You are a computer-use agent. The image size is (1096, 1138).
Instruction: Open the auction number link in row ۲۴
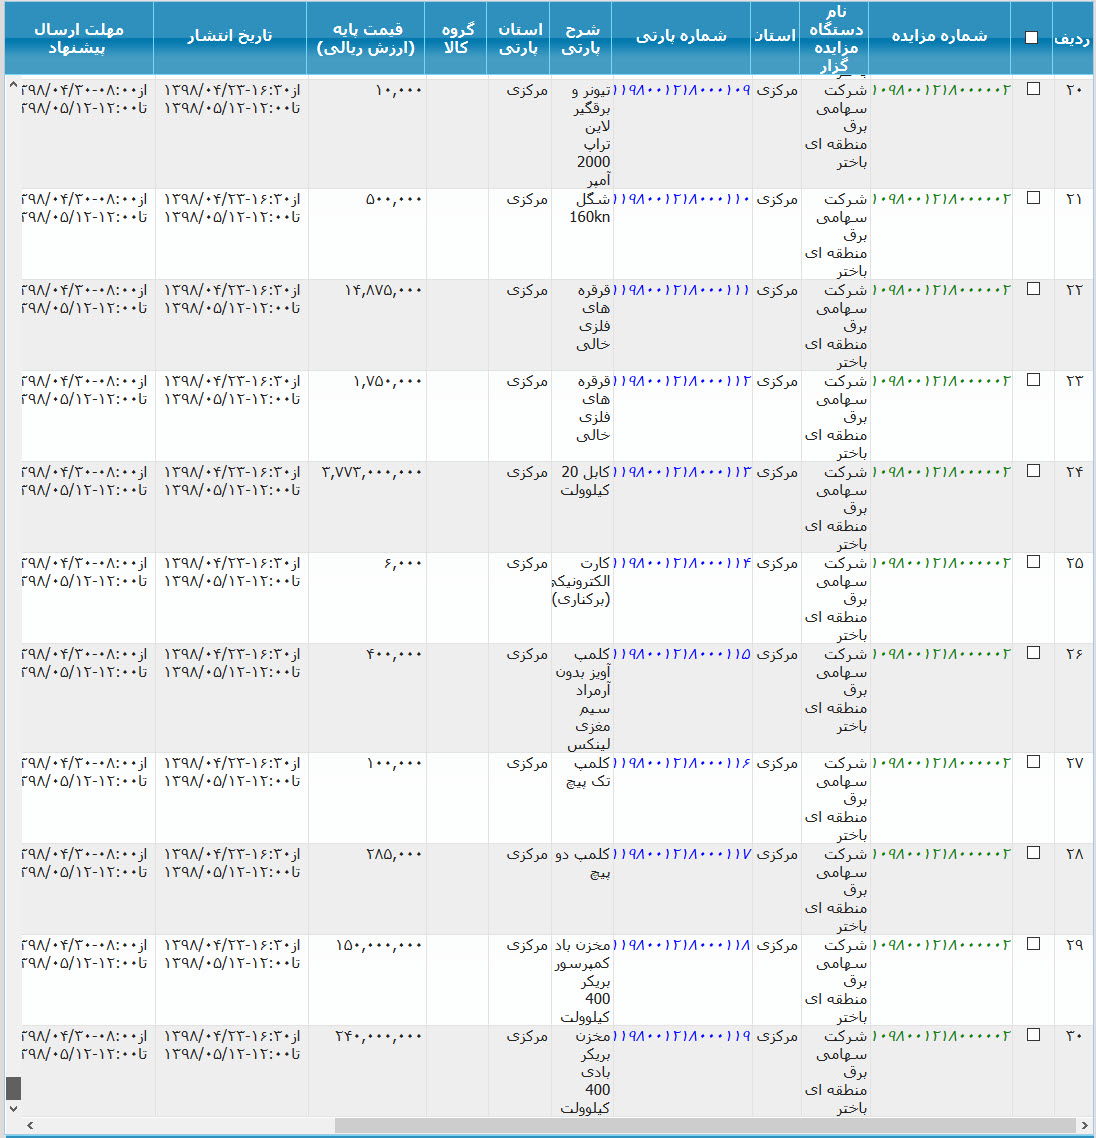(940, 472)
